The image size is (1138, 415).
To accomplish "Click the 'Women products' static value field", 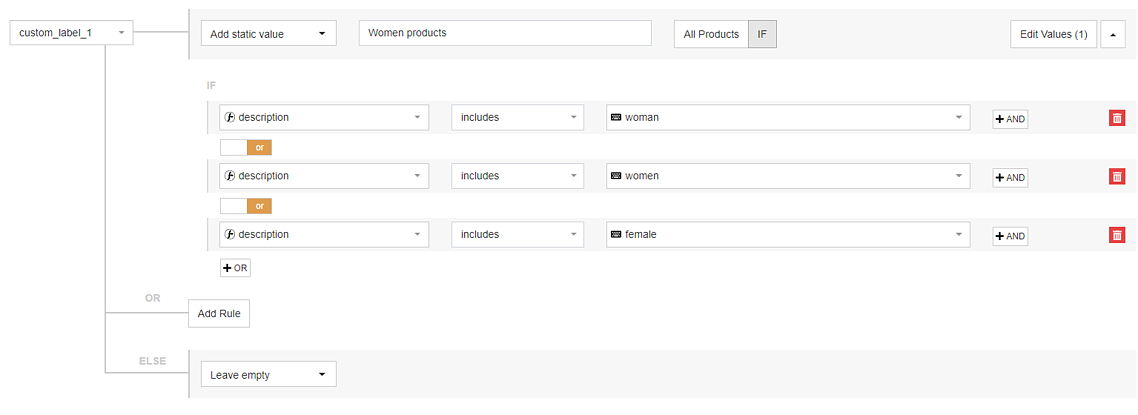I will (505, 33).
